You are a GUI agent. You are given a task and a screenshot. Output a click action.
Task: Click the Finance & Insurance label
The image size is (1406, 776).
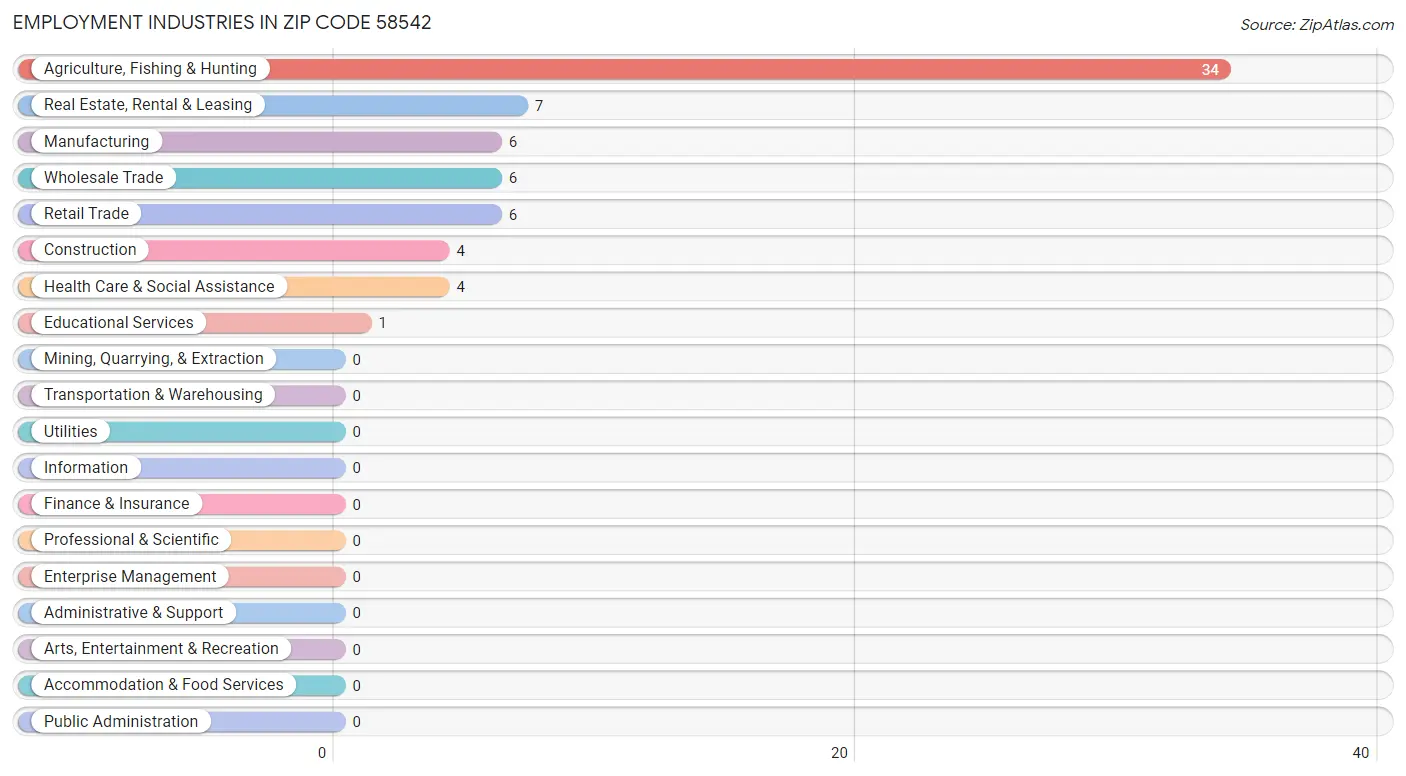point(116,504)
